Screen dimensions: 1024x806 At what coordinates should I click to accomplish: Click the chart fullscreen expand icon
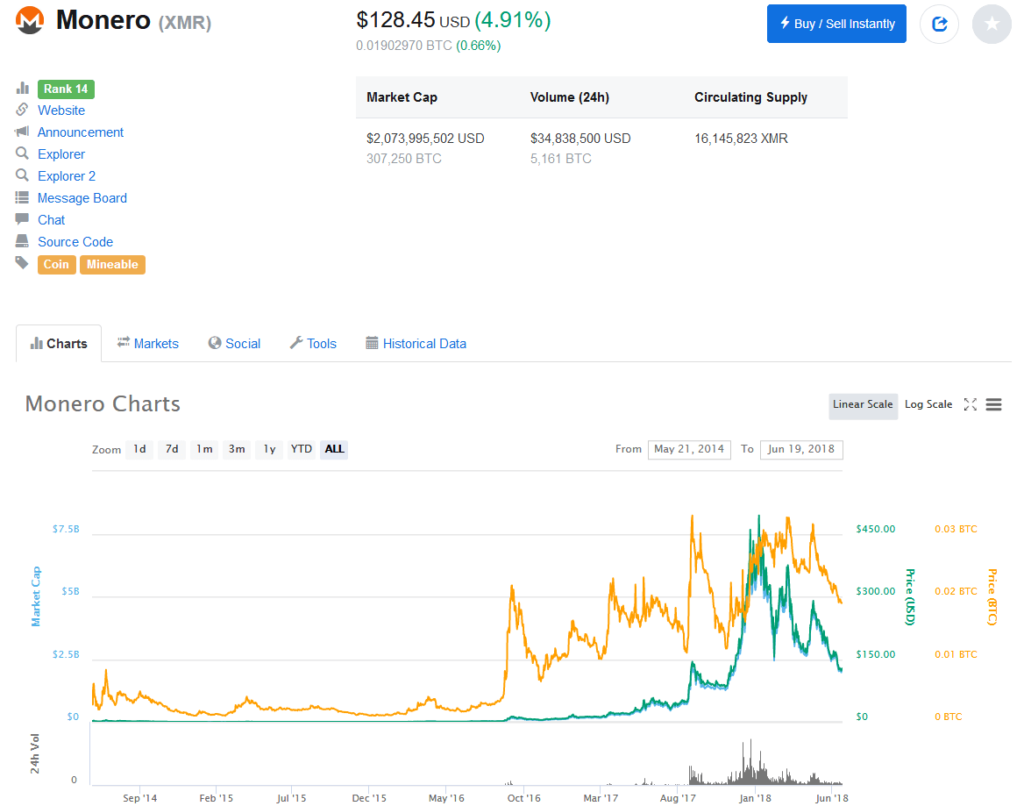969,404
